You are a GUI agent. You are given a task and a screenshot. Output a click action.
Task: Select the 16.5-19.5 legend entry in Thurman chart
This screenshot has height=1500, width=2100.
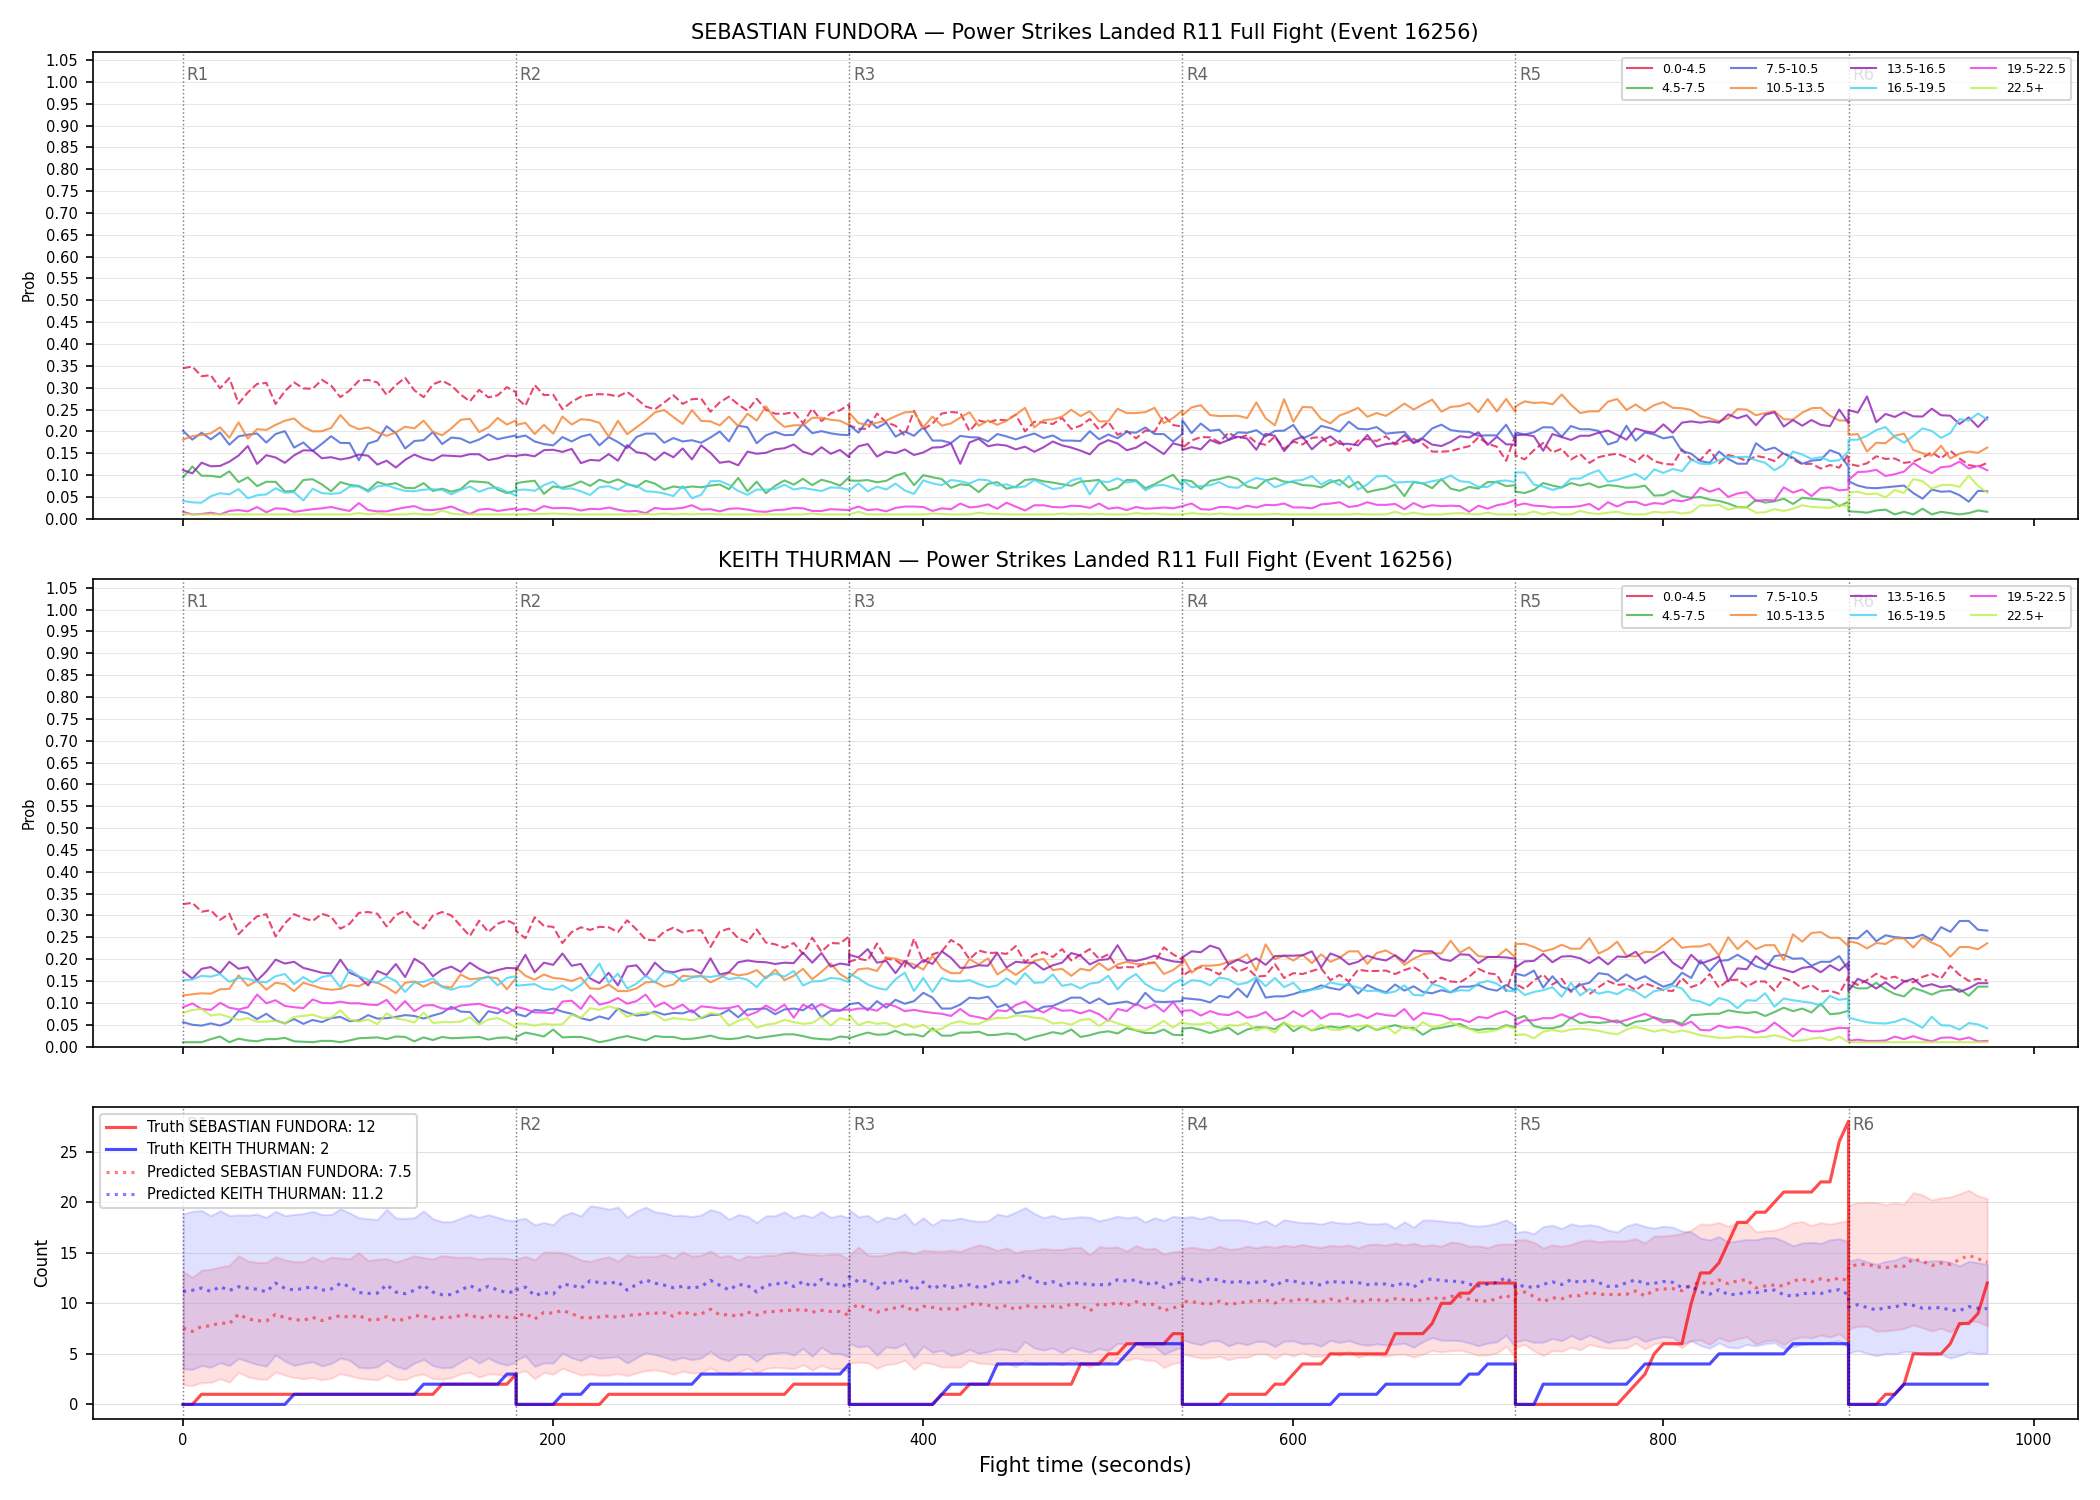1898,616
